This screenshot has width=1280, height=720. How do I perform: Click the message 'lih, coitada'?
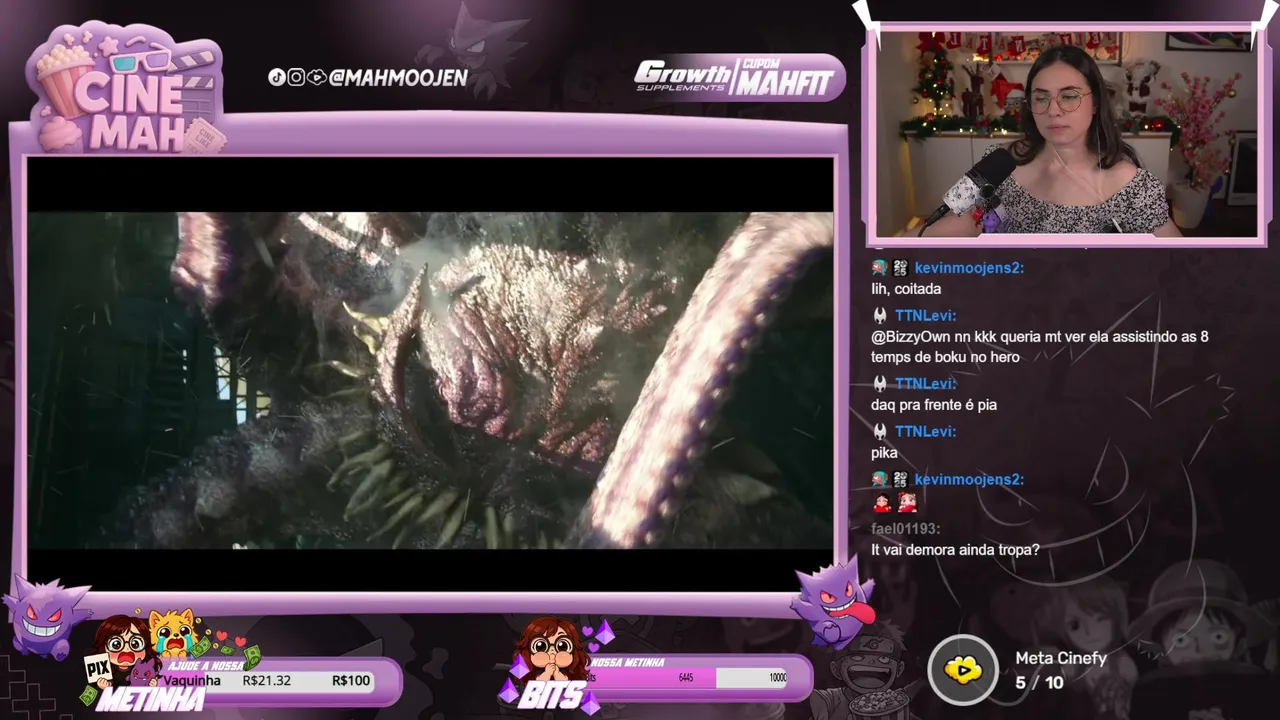[906, 289]
